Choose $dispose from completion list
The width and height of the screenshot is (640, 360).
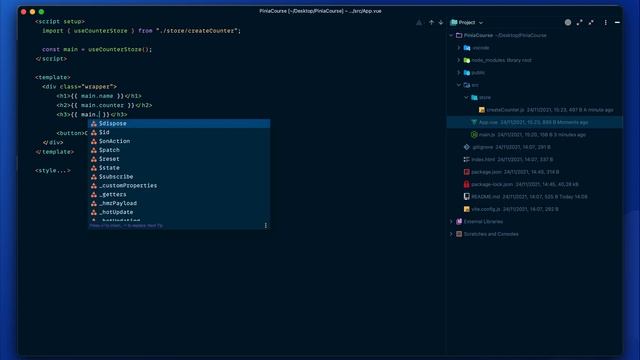pos(179,123)
